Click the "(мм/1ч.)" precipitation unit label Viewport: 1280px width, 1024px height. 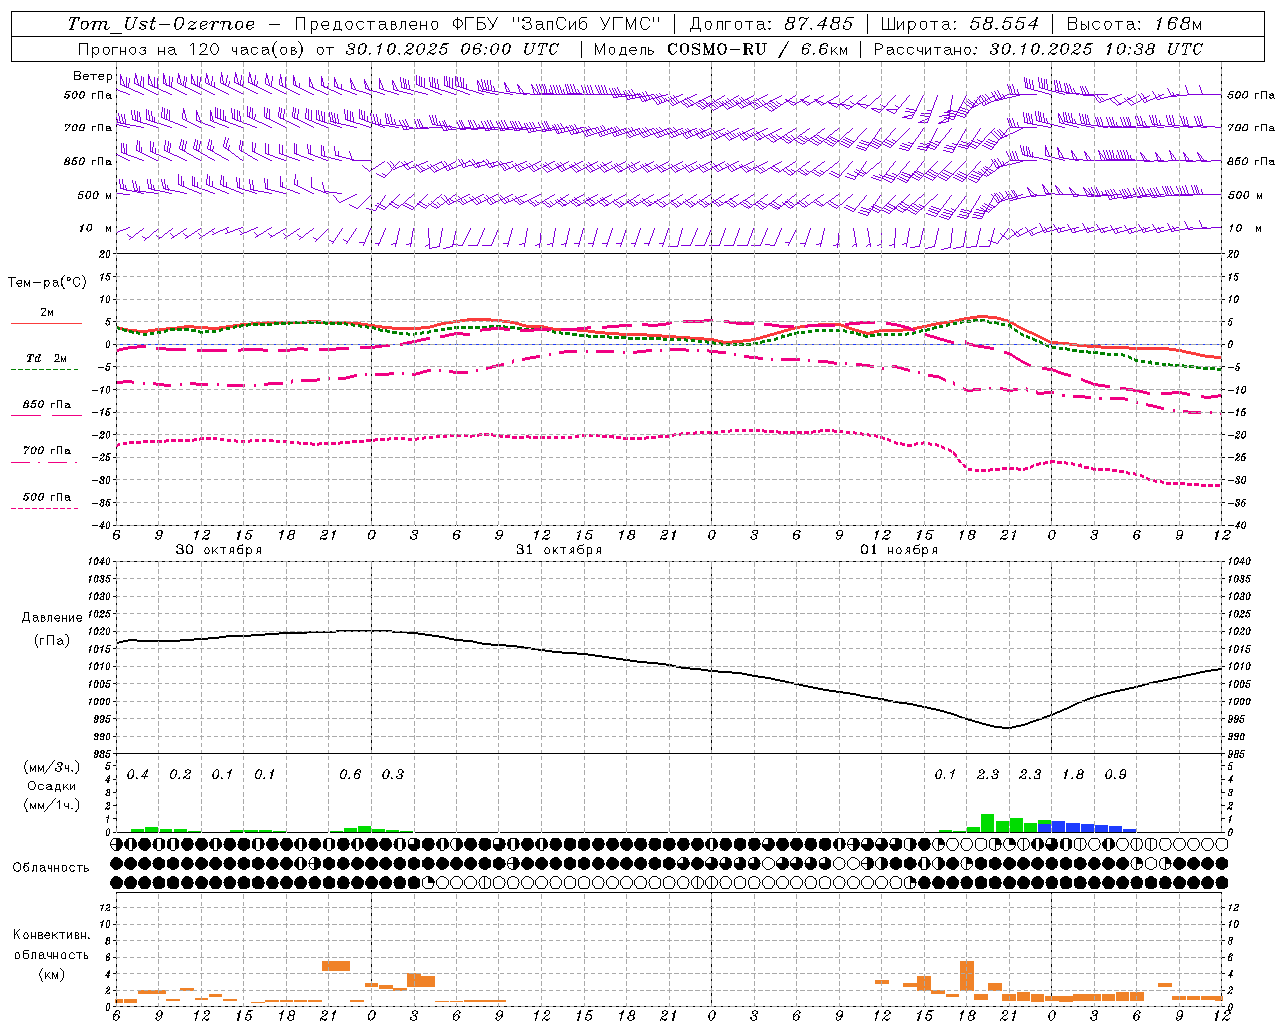(51, 805)
